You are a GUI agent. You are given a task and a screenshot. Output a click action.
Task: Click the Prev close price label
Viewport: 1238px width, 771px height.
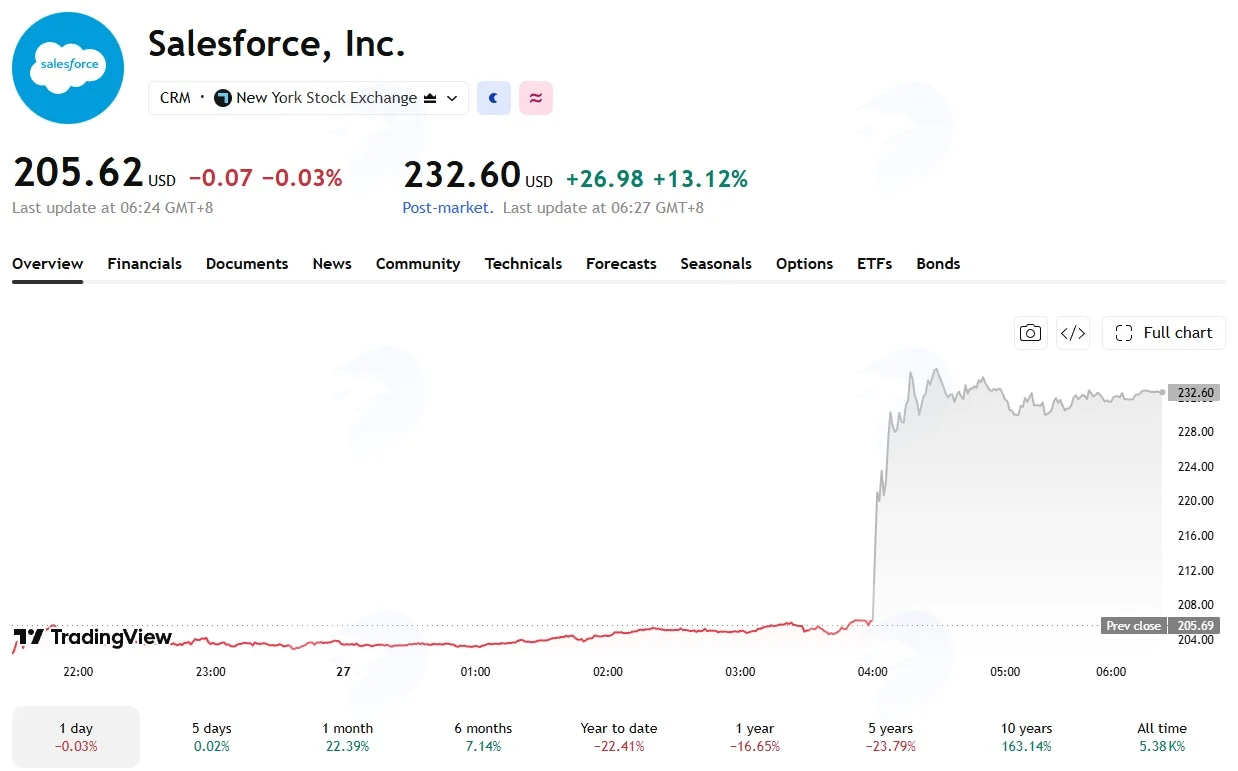(x=1133, y=626)
